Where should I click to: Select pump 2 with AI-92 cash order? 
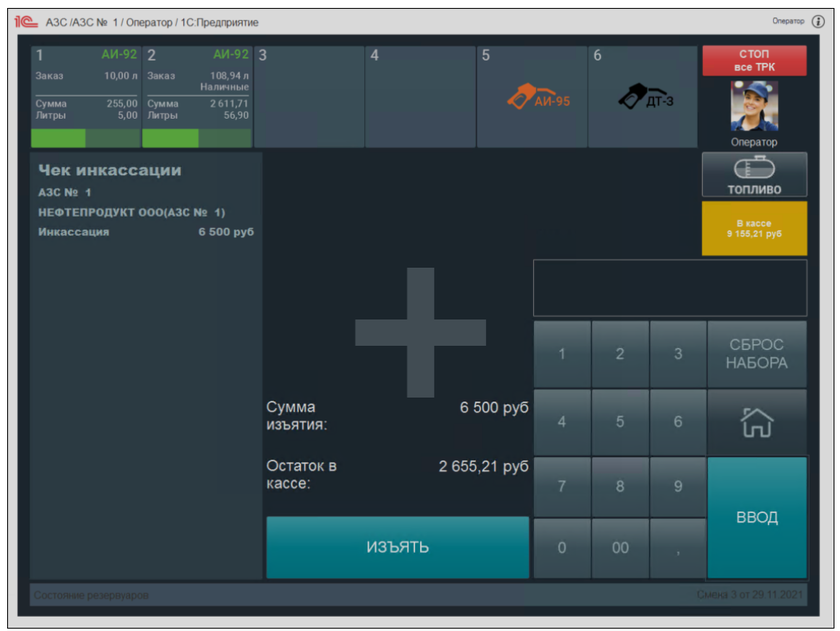tap(197, 96)
